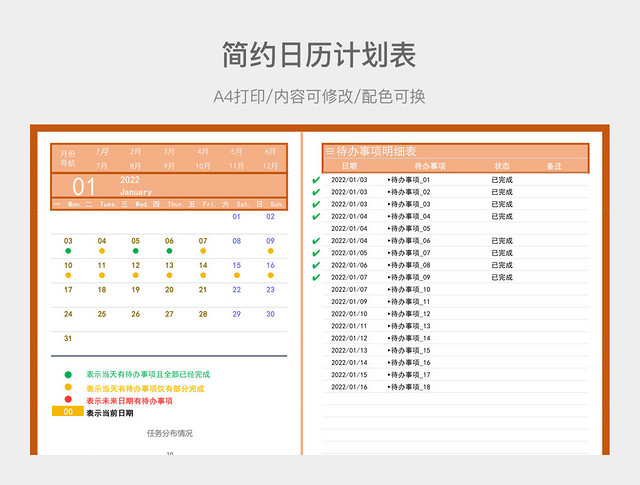Click the 已完成 status for 待办事项_01
Viewport: 640px width, 485px height.
[x=502, y=180]
